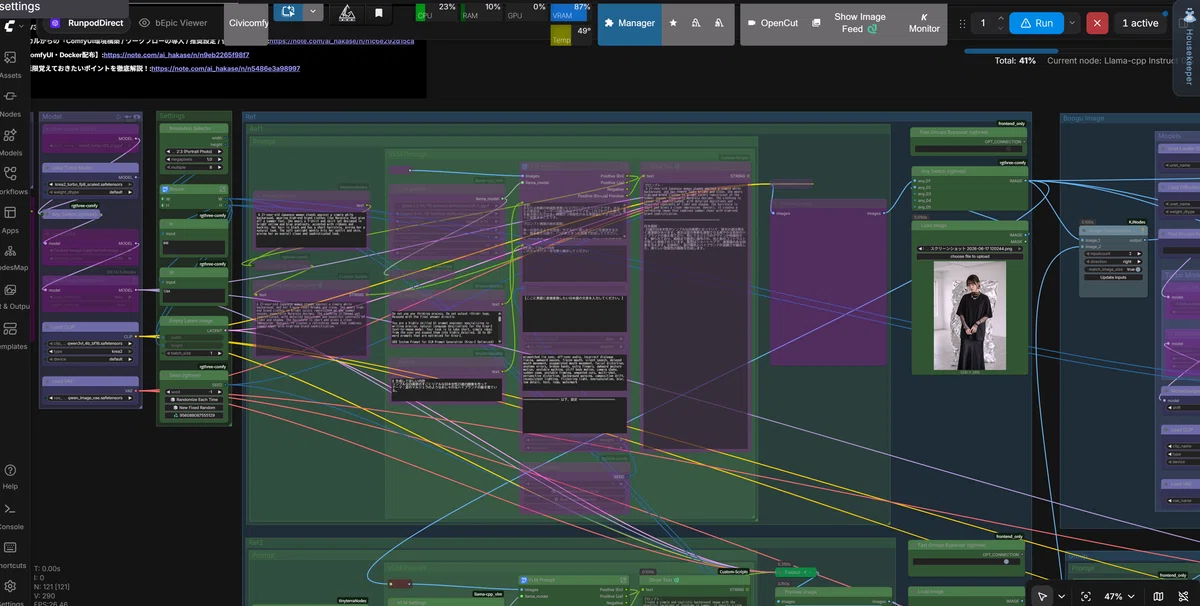Open the Run options dropdown arrow
Image resolution: width=1200 pixels, height=606 pixels.
click(1073, 22)
